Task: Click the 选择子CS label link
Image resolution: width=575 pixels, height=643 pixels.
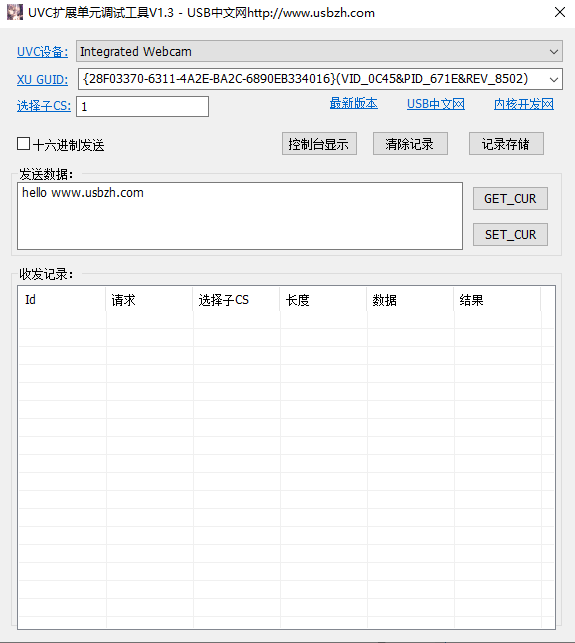Action: [43, 106]
